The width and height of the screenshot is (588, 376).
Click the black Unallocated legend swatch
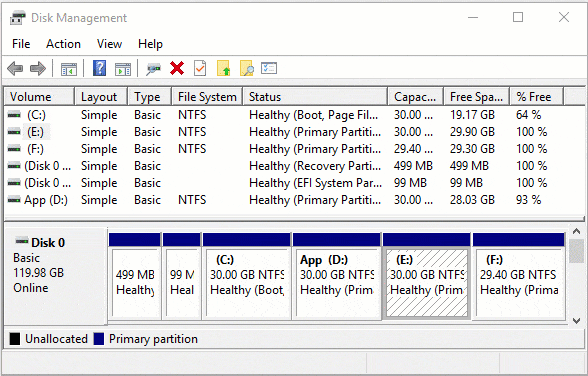pyautogui.click(x=15, y=339)
